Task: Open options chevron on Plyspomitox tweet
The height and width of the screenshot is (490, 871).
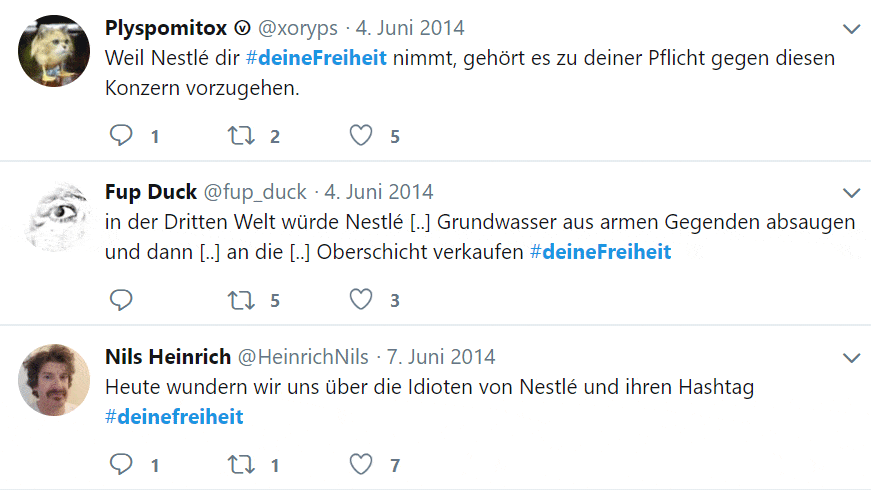Action: click(851, 29)
